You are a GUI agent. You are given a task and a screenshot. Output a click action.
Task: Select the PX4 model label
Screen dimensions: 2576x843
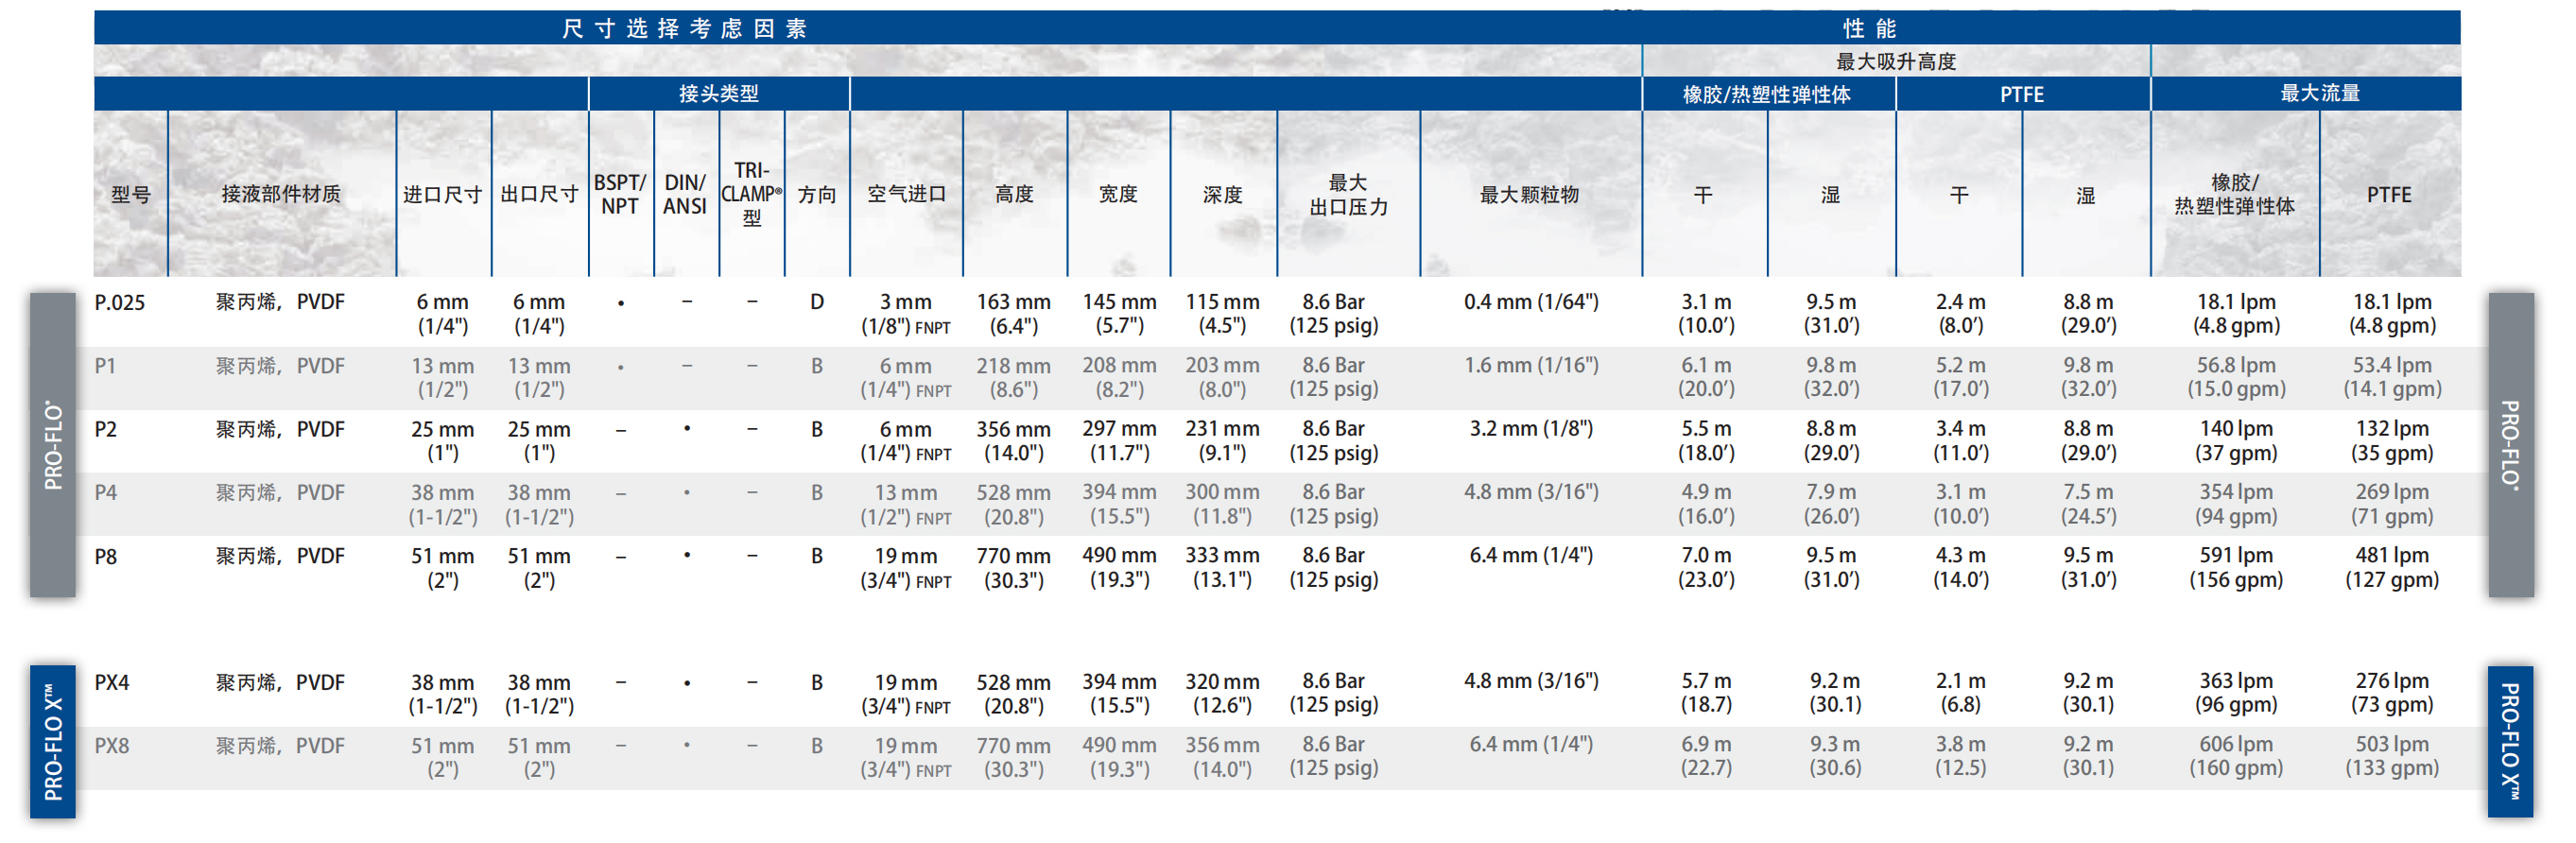(111, 682)
